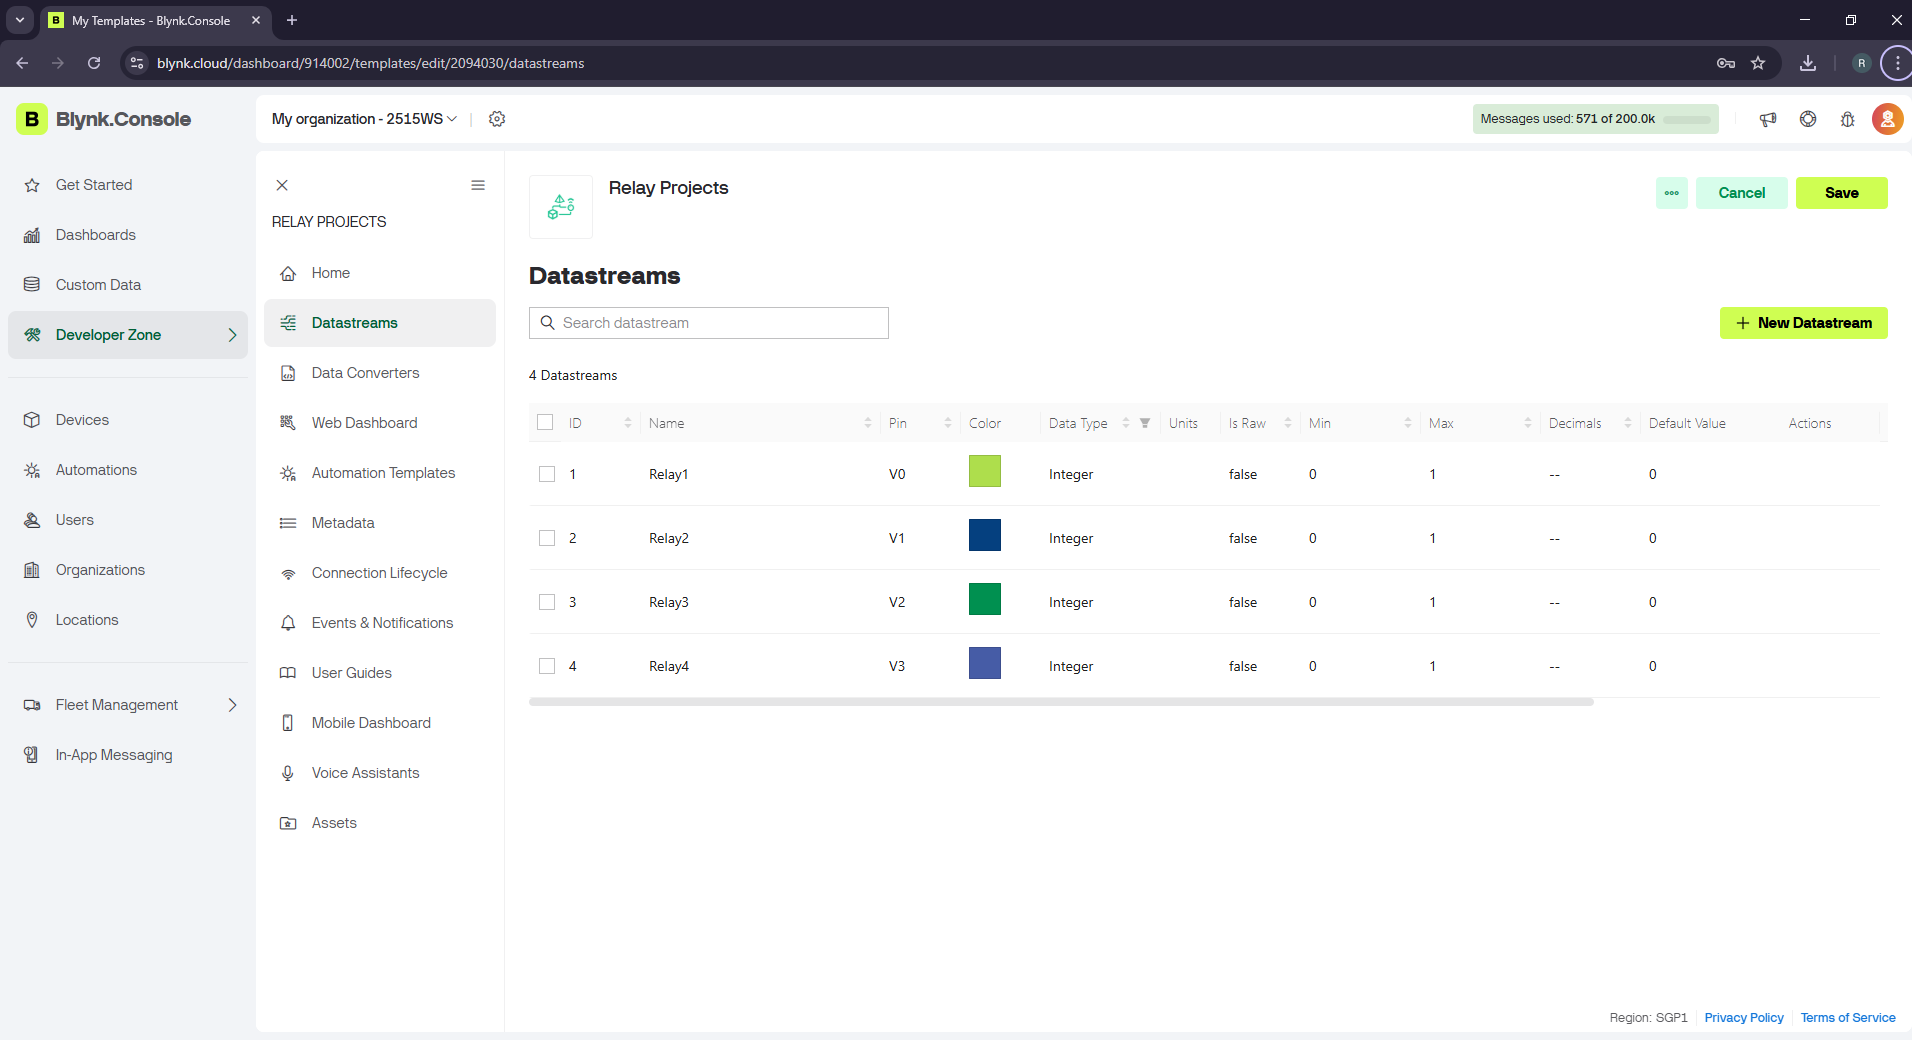Click the New Datastream button
The height and width of the screenshot is (1040, 1912).
pos(1803,323)
